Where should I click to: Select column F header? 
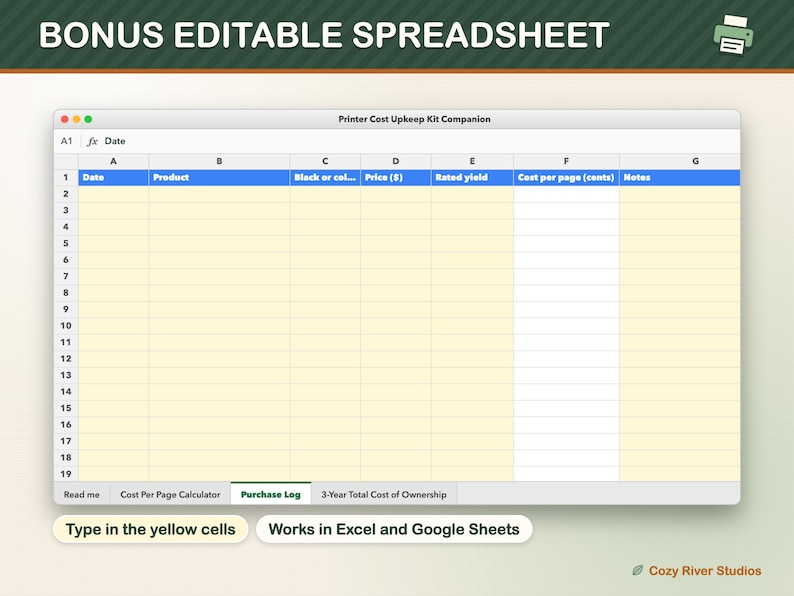click(x=566, y=161)
